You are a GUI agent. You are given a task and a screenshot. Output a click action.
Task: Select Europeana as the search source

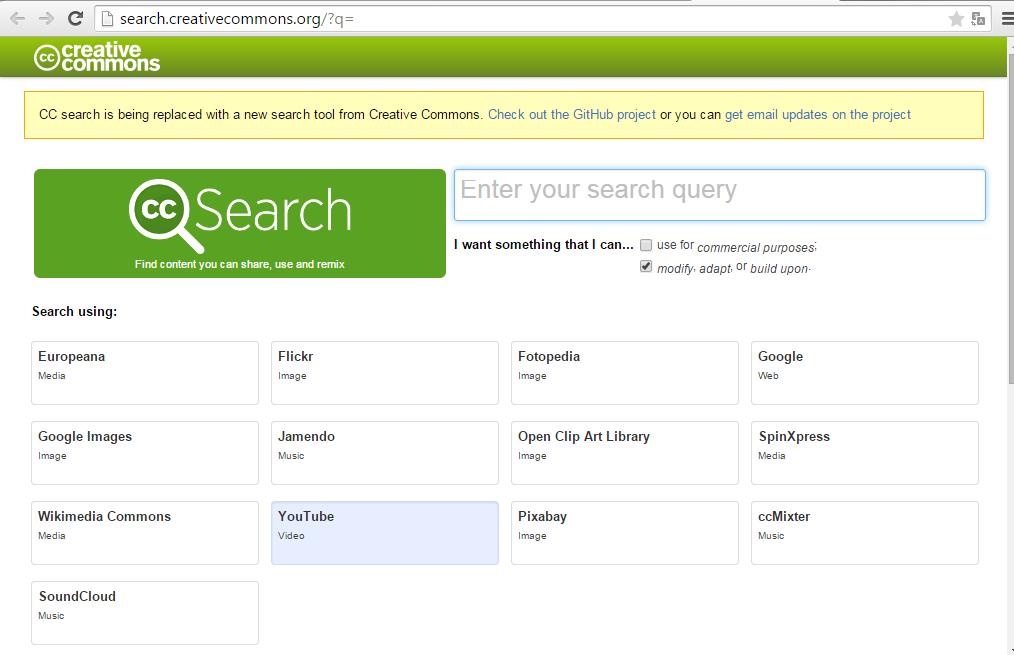pos(145,373)
